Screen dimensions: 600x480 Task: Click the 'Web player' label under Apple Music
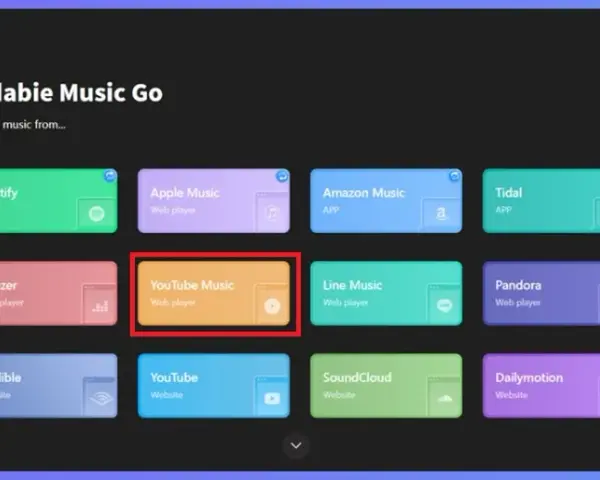click(x=173, y=210)
